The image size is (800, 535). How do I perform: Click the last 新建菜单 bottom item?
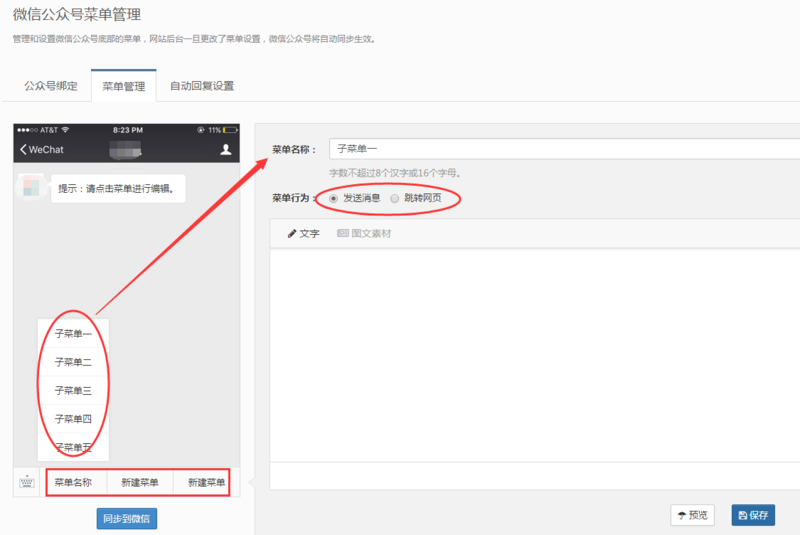[207, 482]
